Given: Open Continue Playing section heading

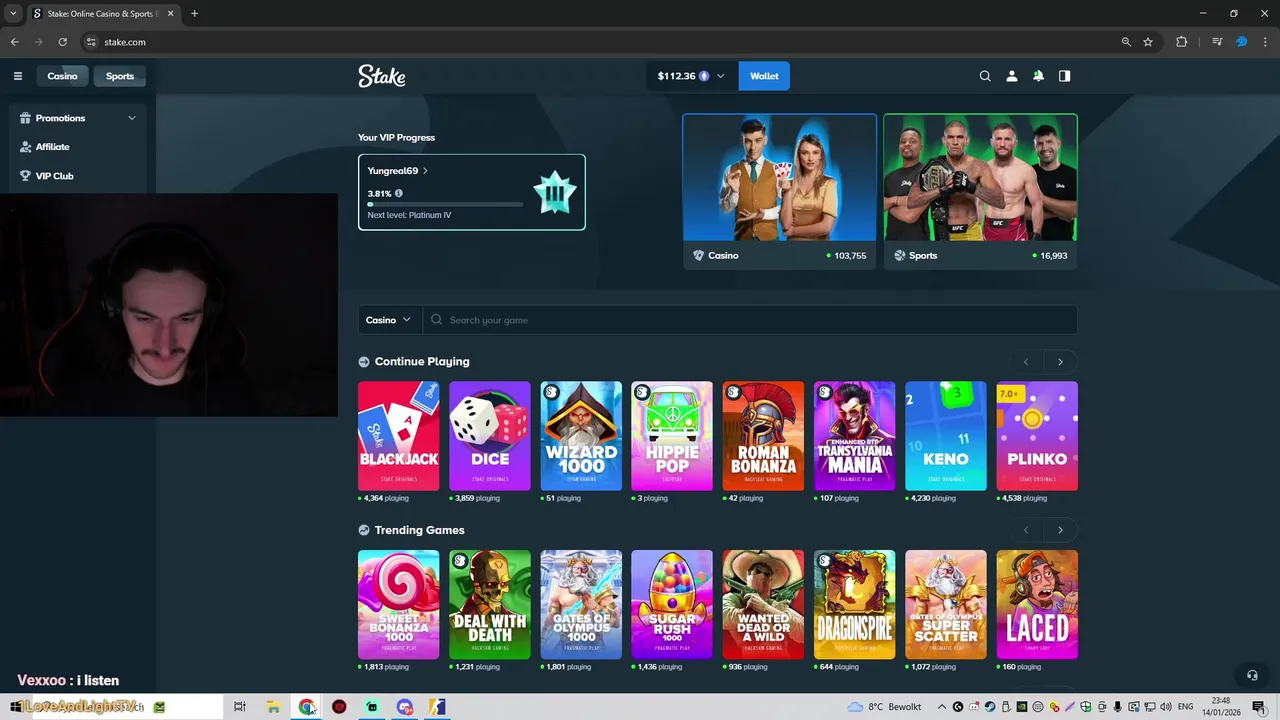Looking at the screenshot, I should [422, 362].
